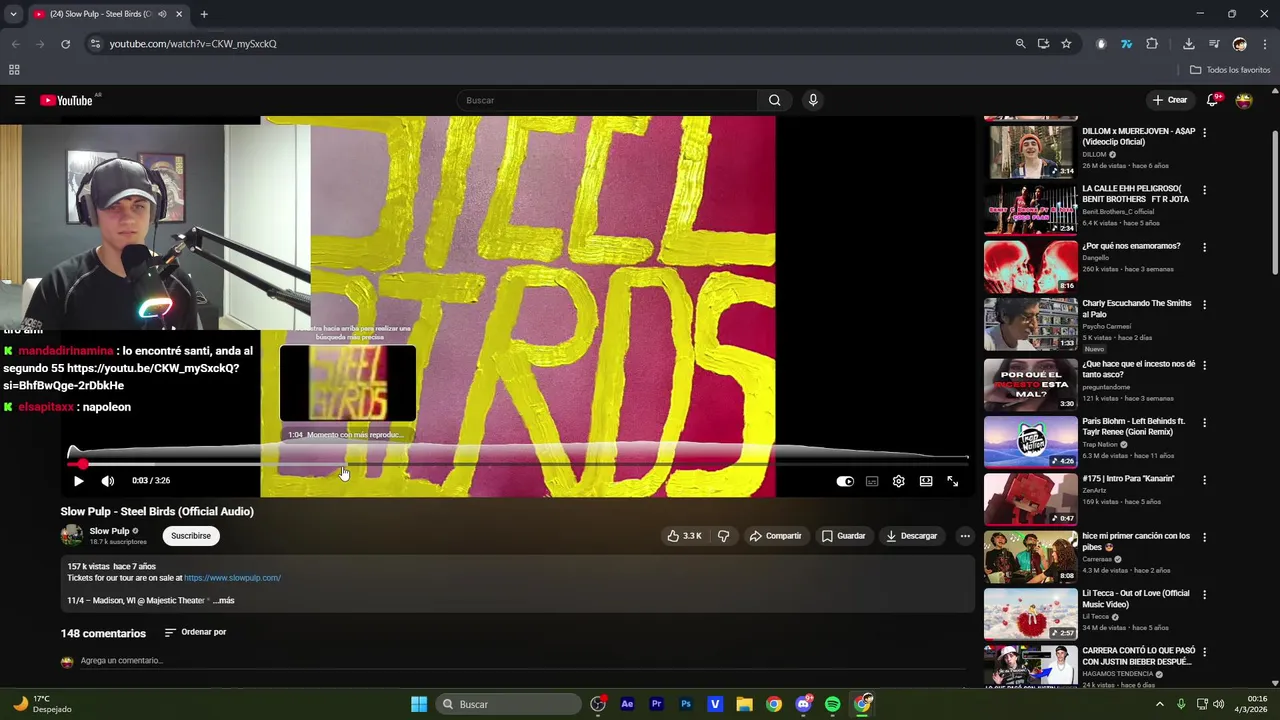Open the Ordenar por comment sort menu
The image size is (1280, 720).
[195, 632]
